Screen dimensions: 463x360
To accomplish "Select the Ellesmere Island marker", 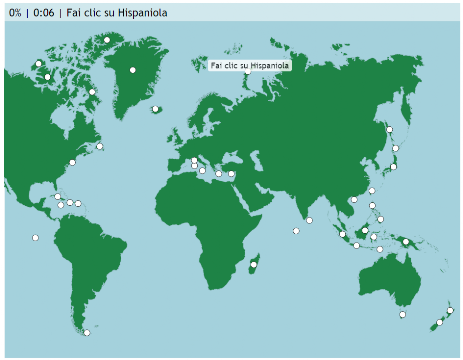I will click(x=107, y=40).
